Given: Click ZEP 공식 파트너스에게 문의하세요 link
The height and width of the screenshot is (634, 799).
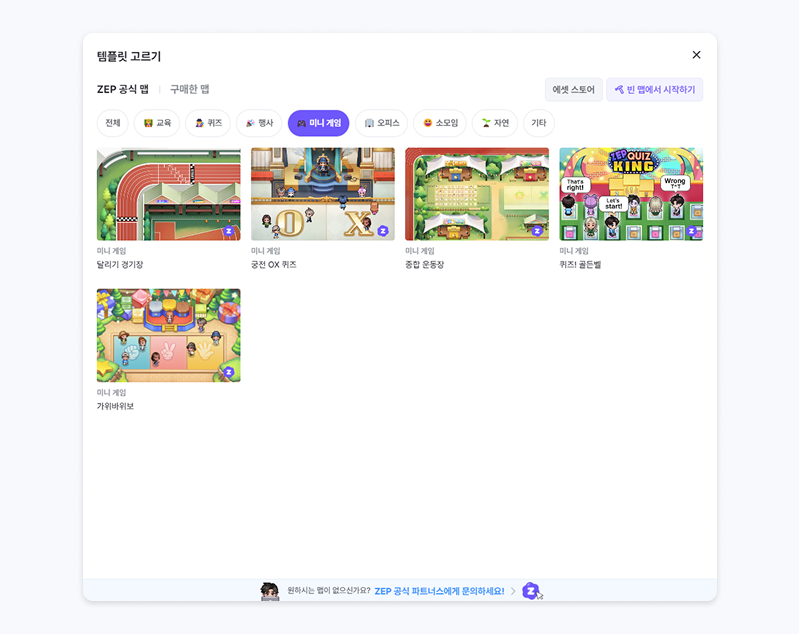Looking at the screenshot, I should [x=439, y=591].
